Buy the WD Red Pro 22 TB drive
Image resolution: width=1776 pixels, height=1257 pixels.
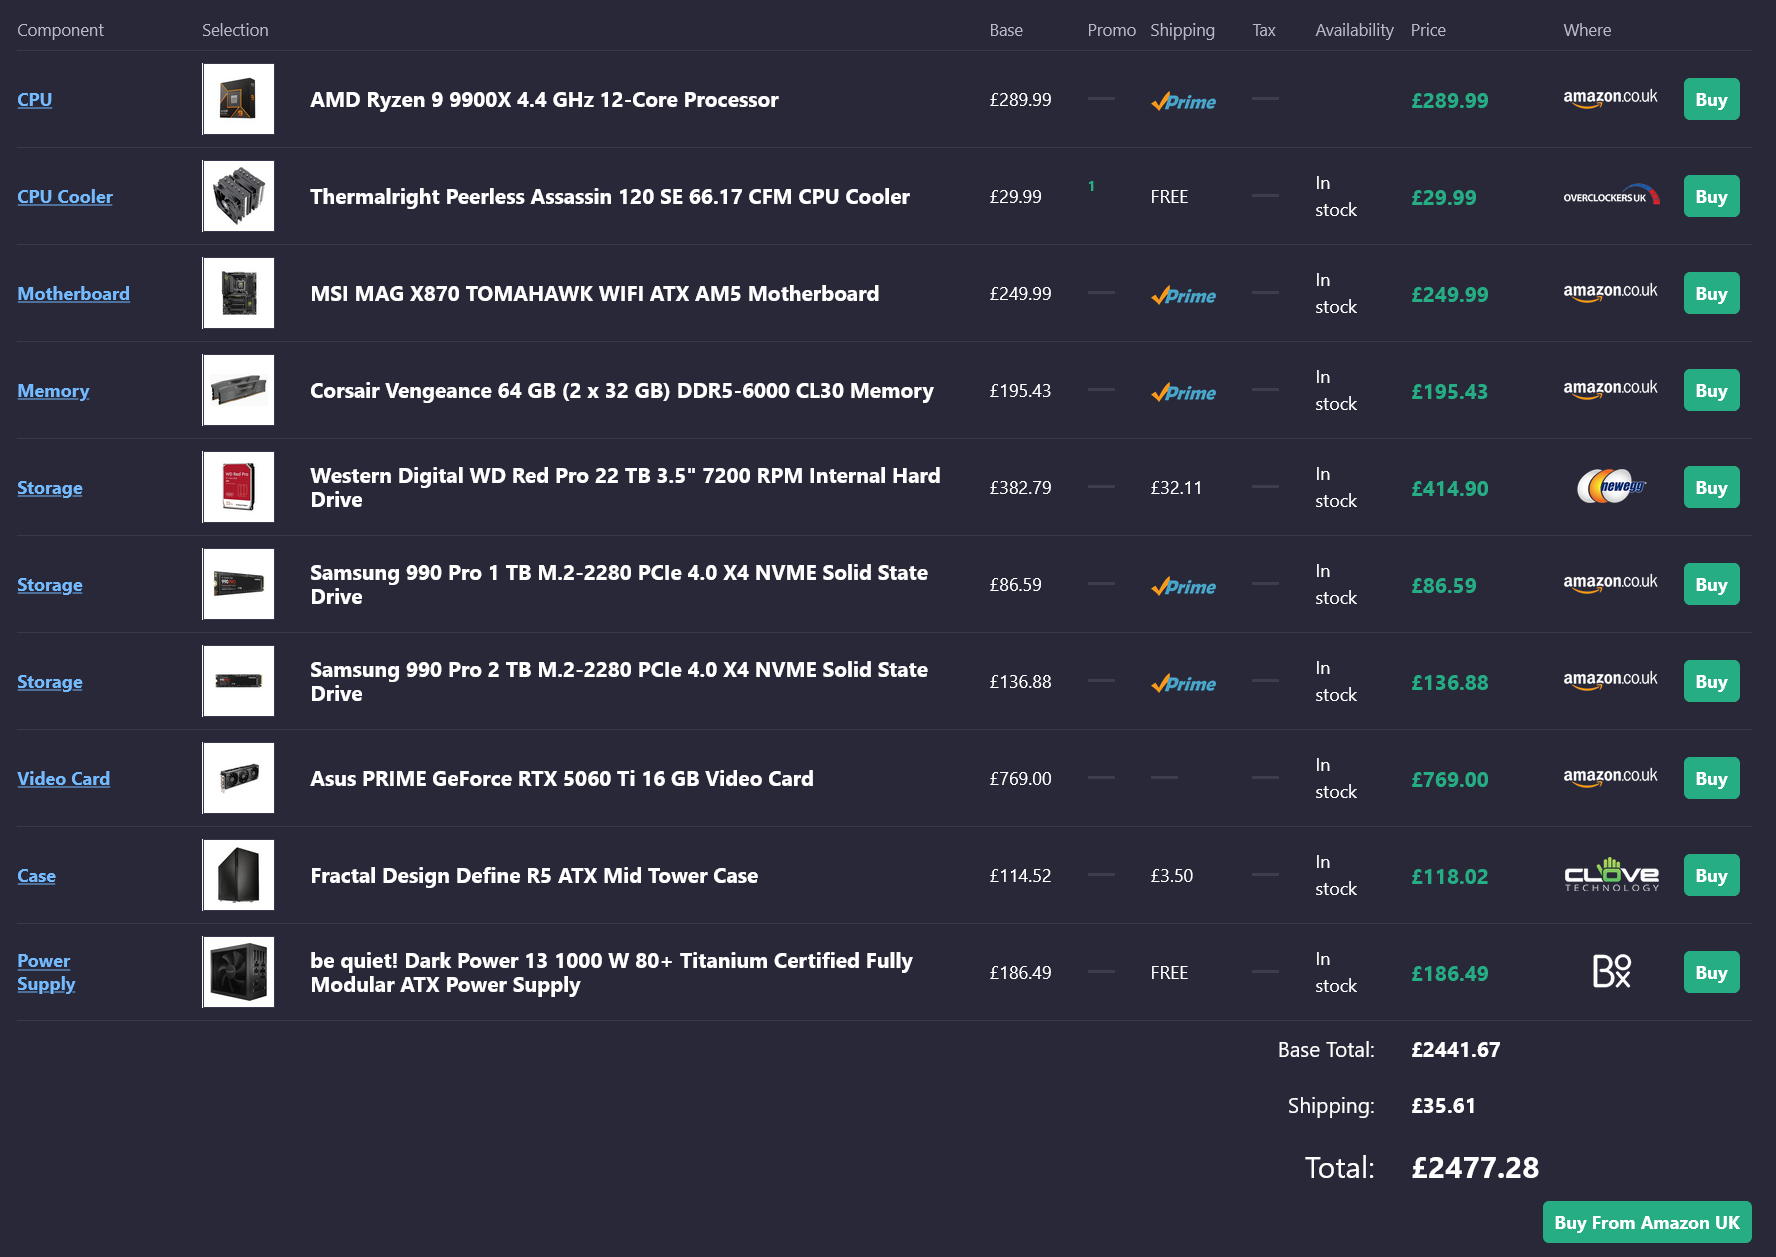1711,488
